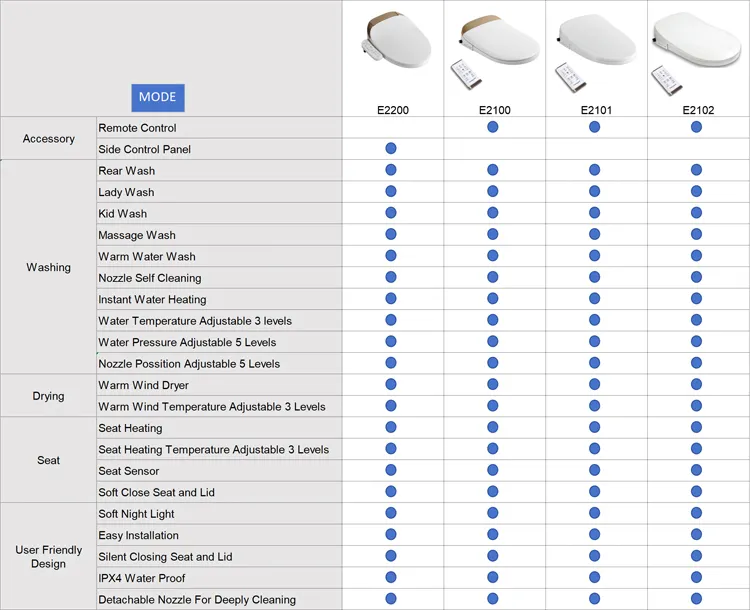Click the Instant Water Heating feature row label
The image size is (750, 610).
tap(152, 299)
